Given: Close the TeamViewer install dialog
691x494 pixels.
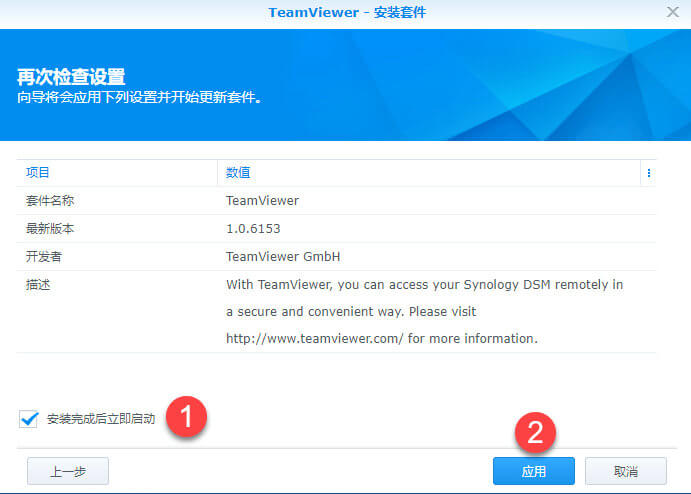Looking at the screenshot, I should pyautogui.click(x=672, y=12).
